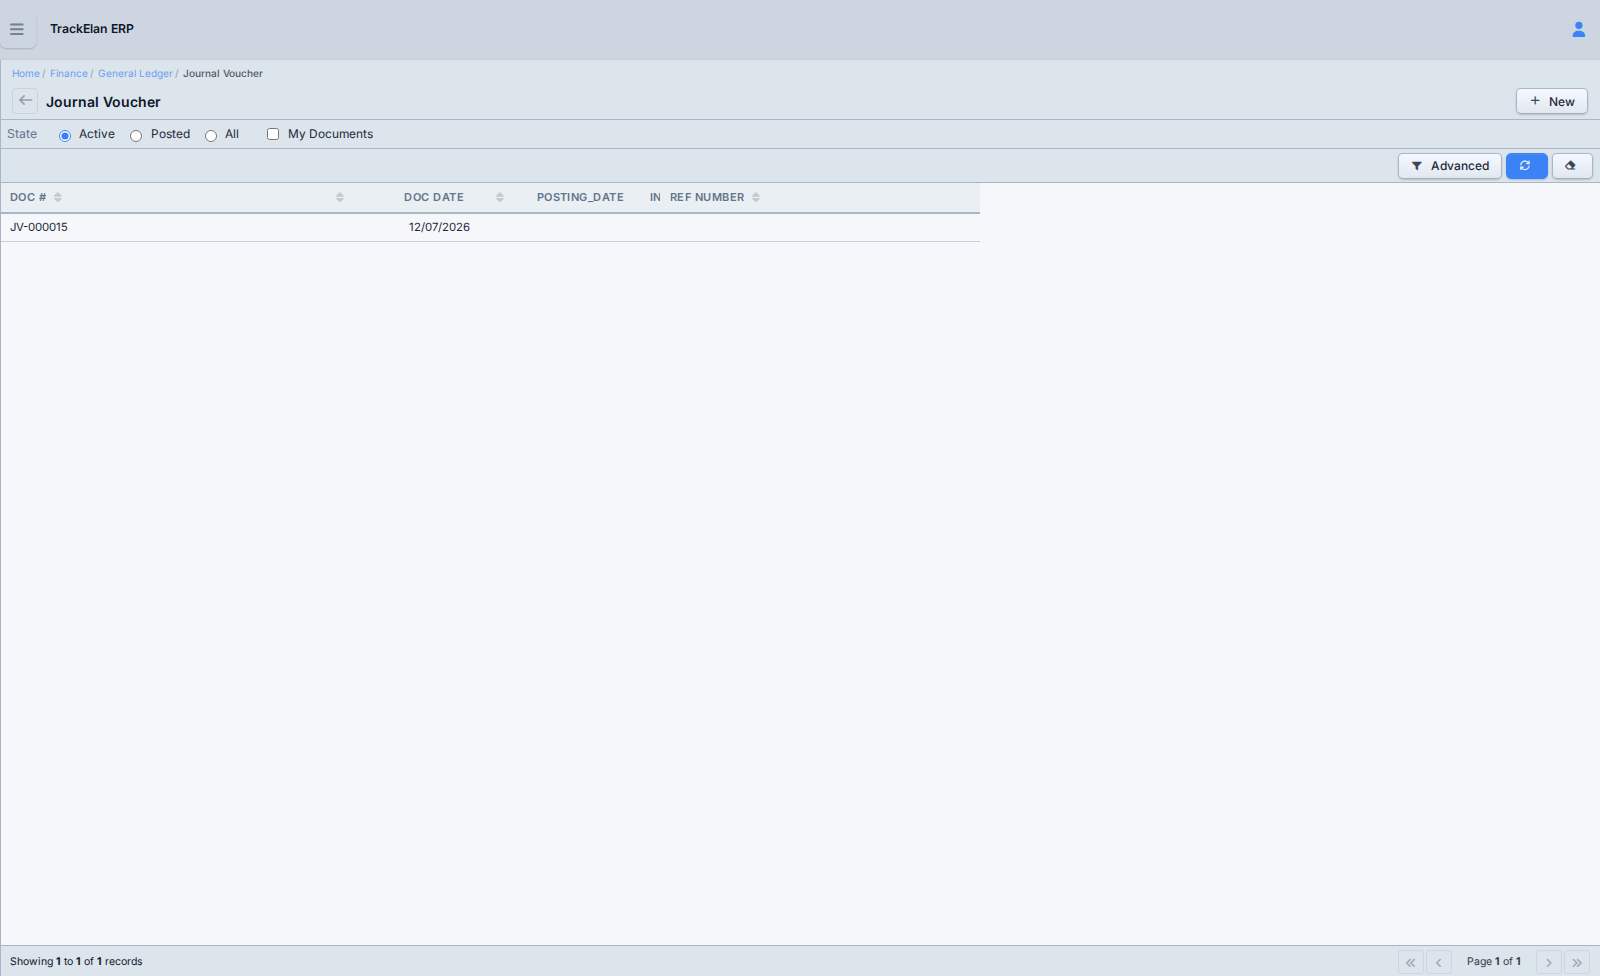Select the All state radio
Screen dimensions: 1600x976
click(211, 135)
